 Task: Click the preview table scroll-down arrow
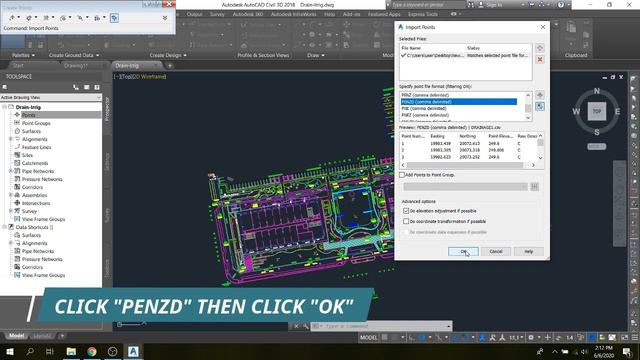pyautogui.click(x=540, y=158)
